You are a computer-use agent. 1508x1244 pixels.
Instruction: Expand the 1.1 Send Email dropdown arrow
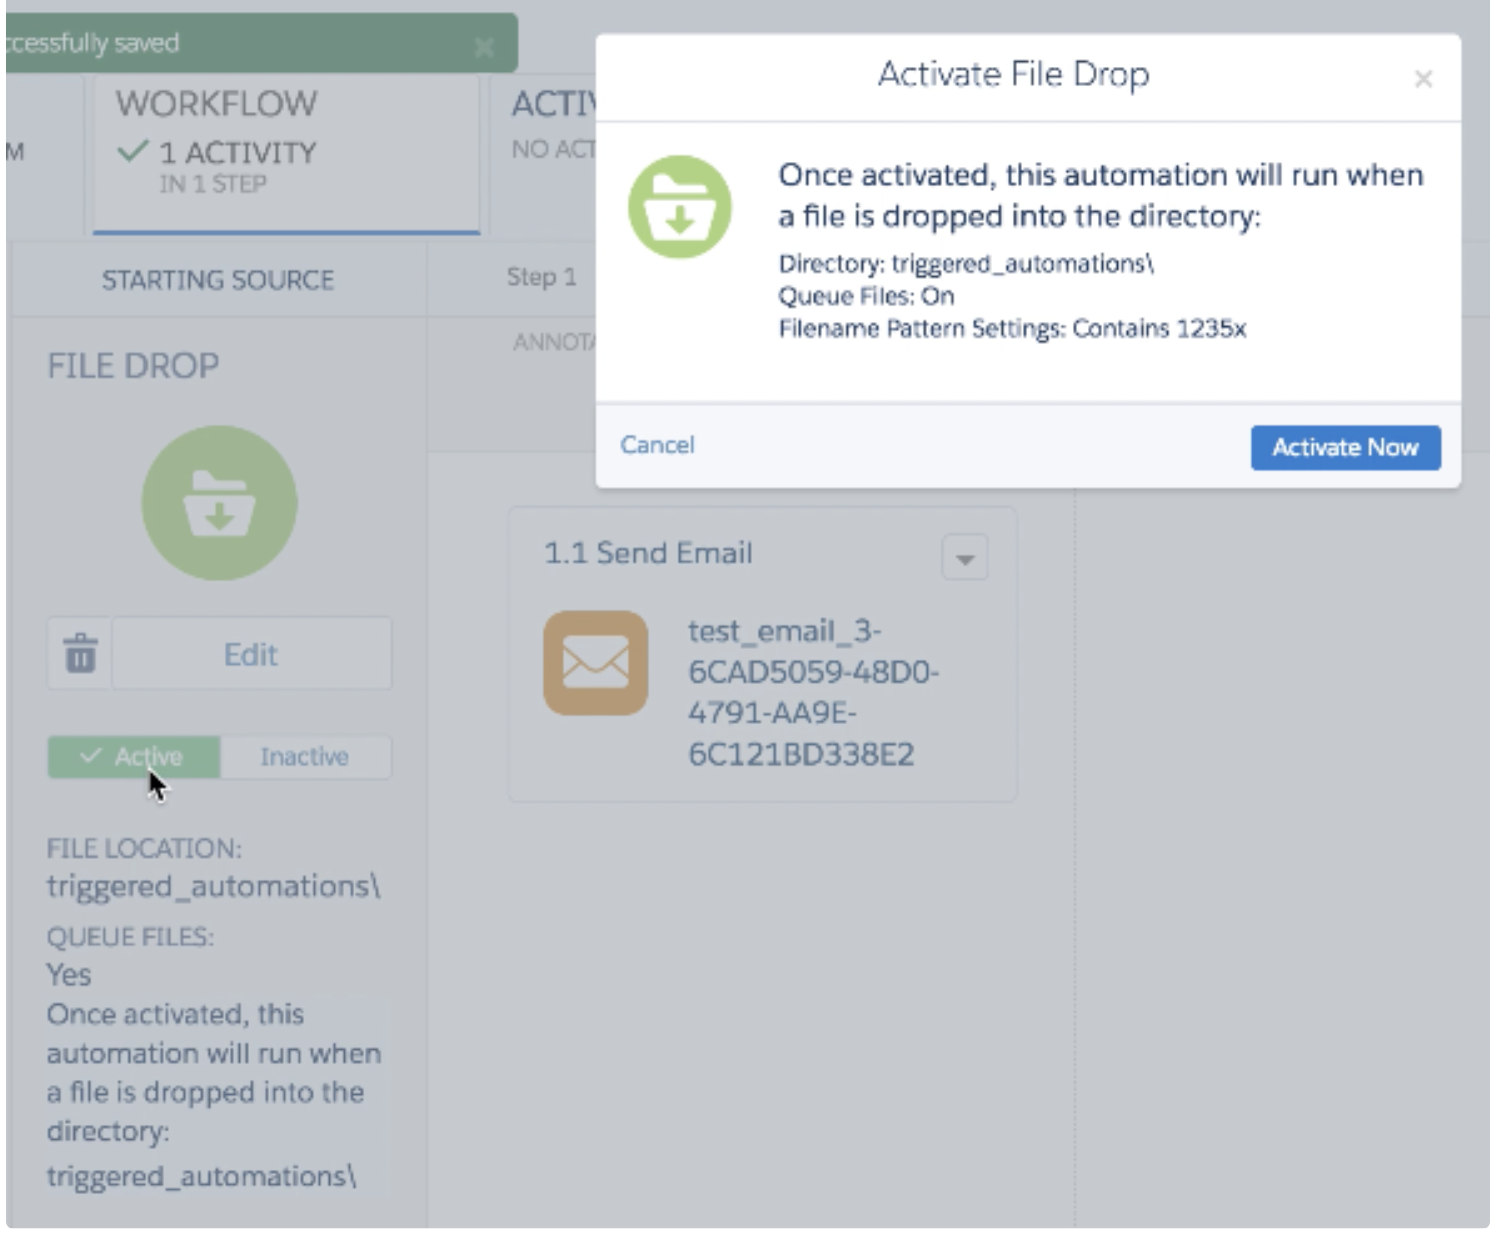(x=965, y=559)
